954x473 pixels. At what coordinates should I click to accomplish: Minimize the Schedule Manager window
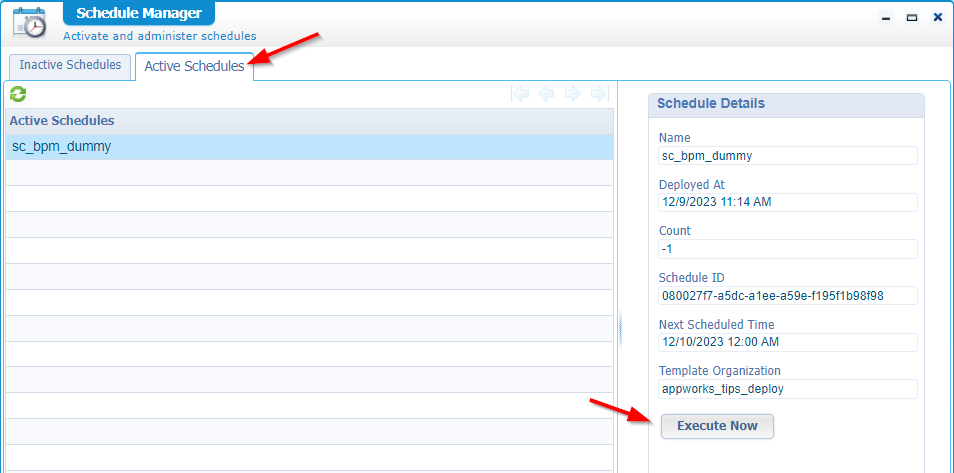pos(886,18)
